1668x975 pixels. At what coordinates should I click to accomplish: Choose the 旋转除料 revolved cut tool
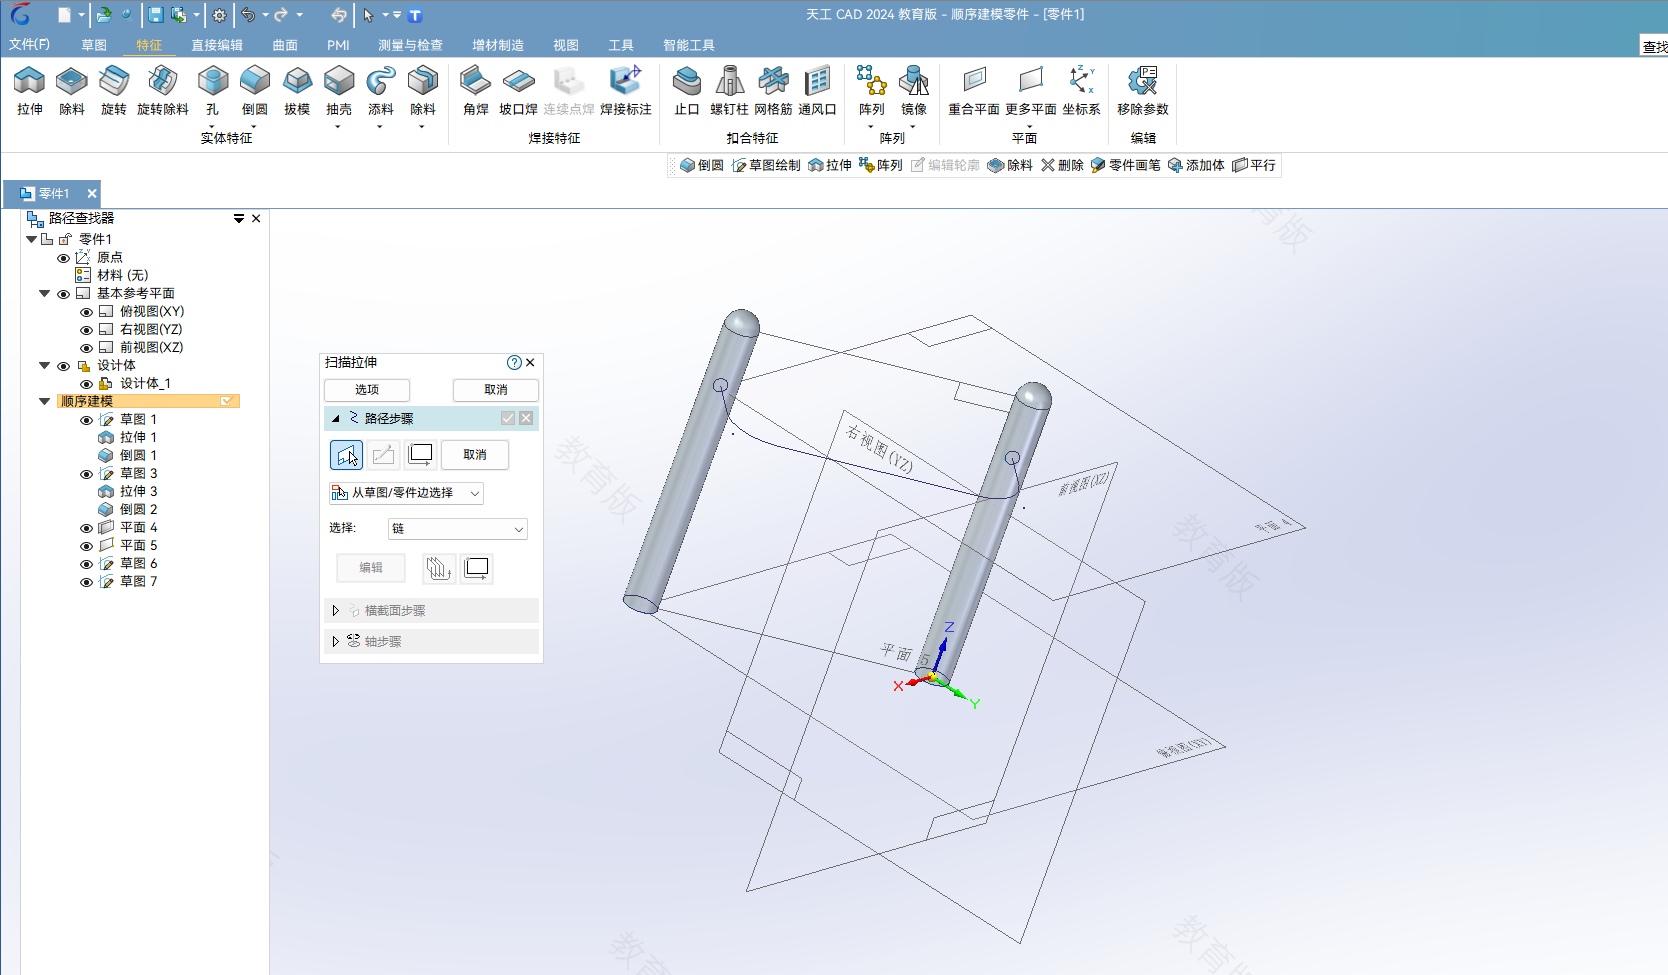point(162,91)
